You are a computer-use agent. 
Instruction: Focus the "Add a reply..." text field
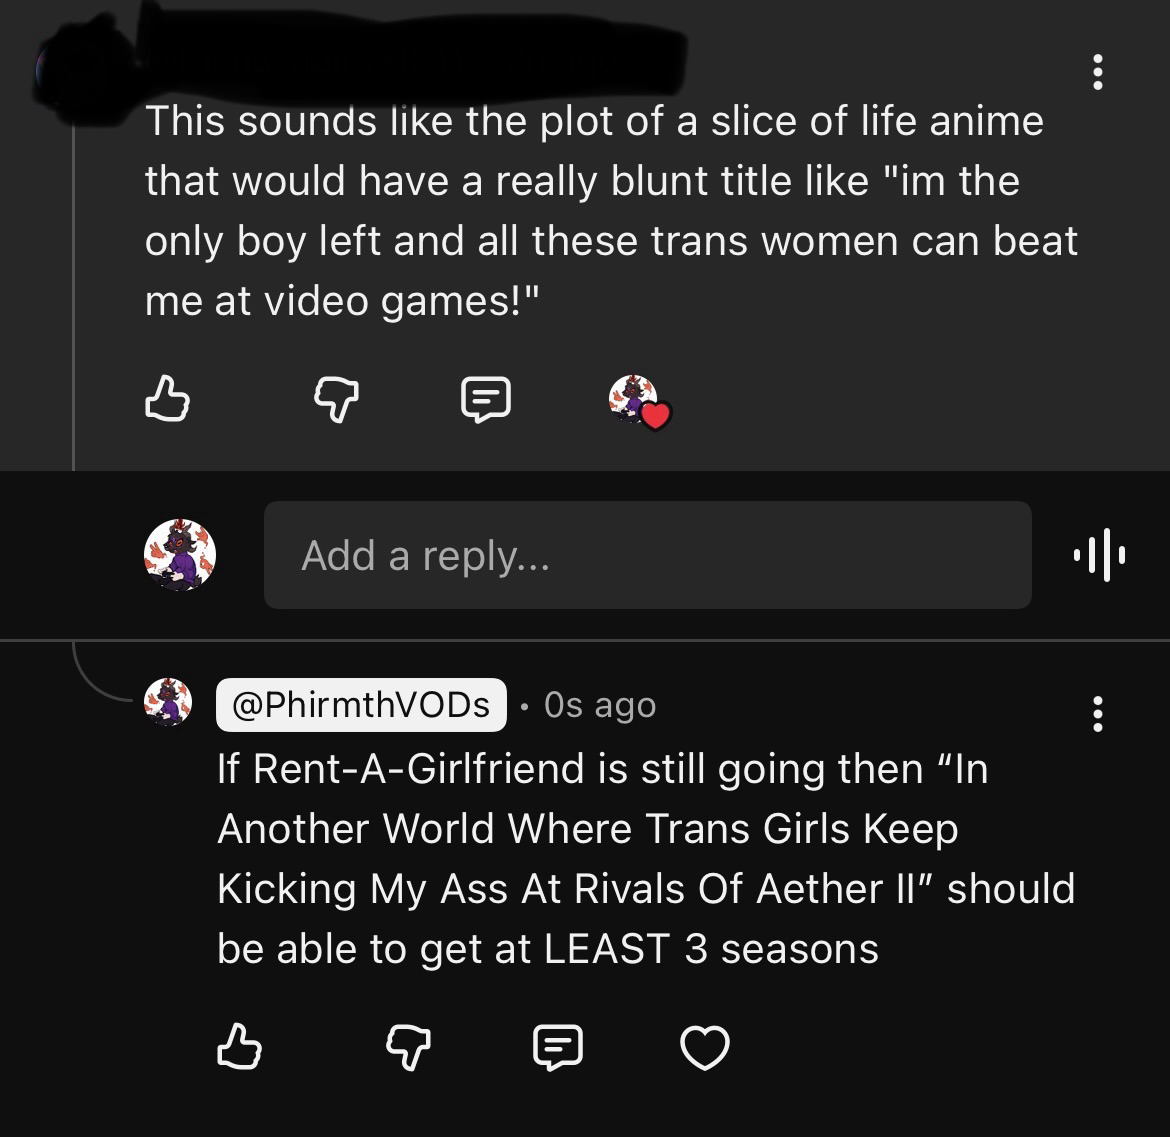tap(647, 555)
